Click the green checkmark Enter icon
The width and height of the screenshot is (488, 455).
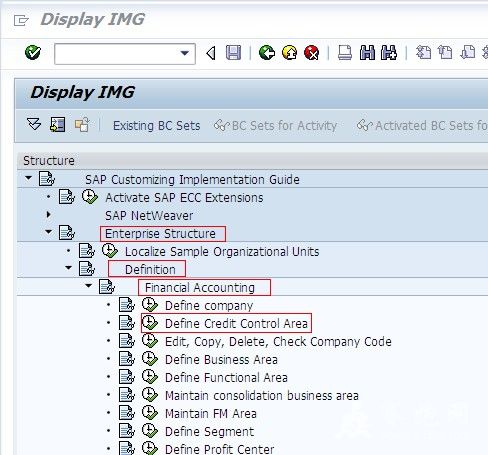coord(33,53)
